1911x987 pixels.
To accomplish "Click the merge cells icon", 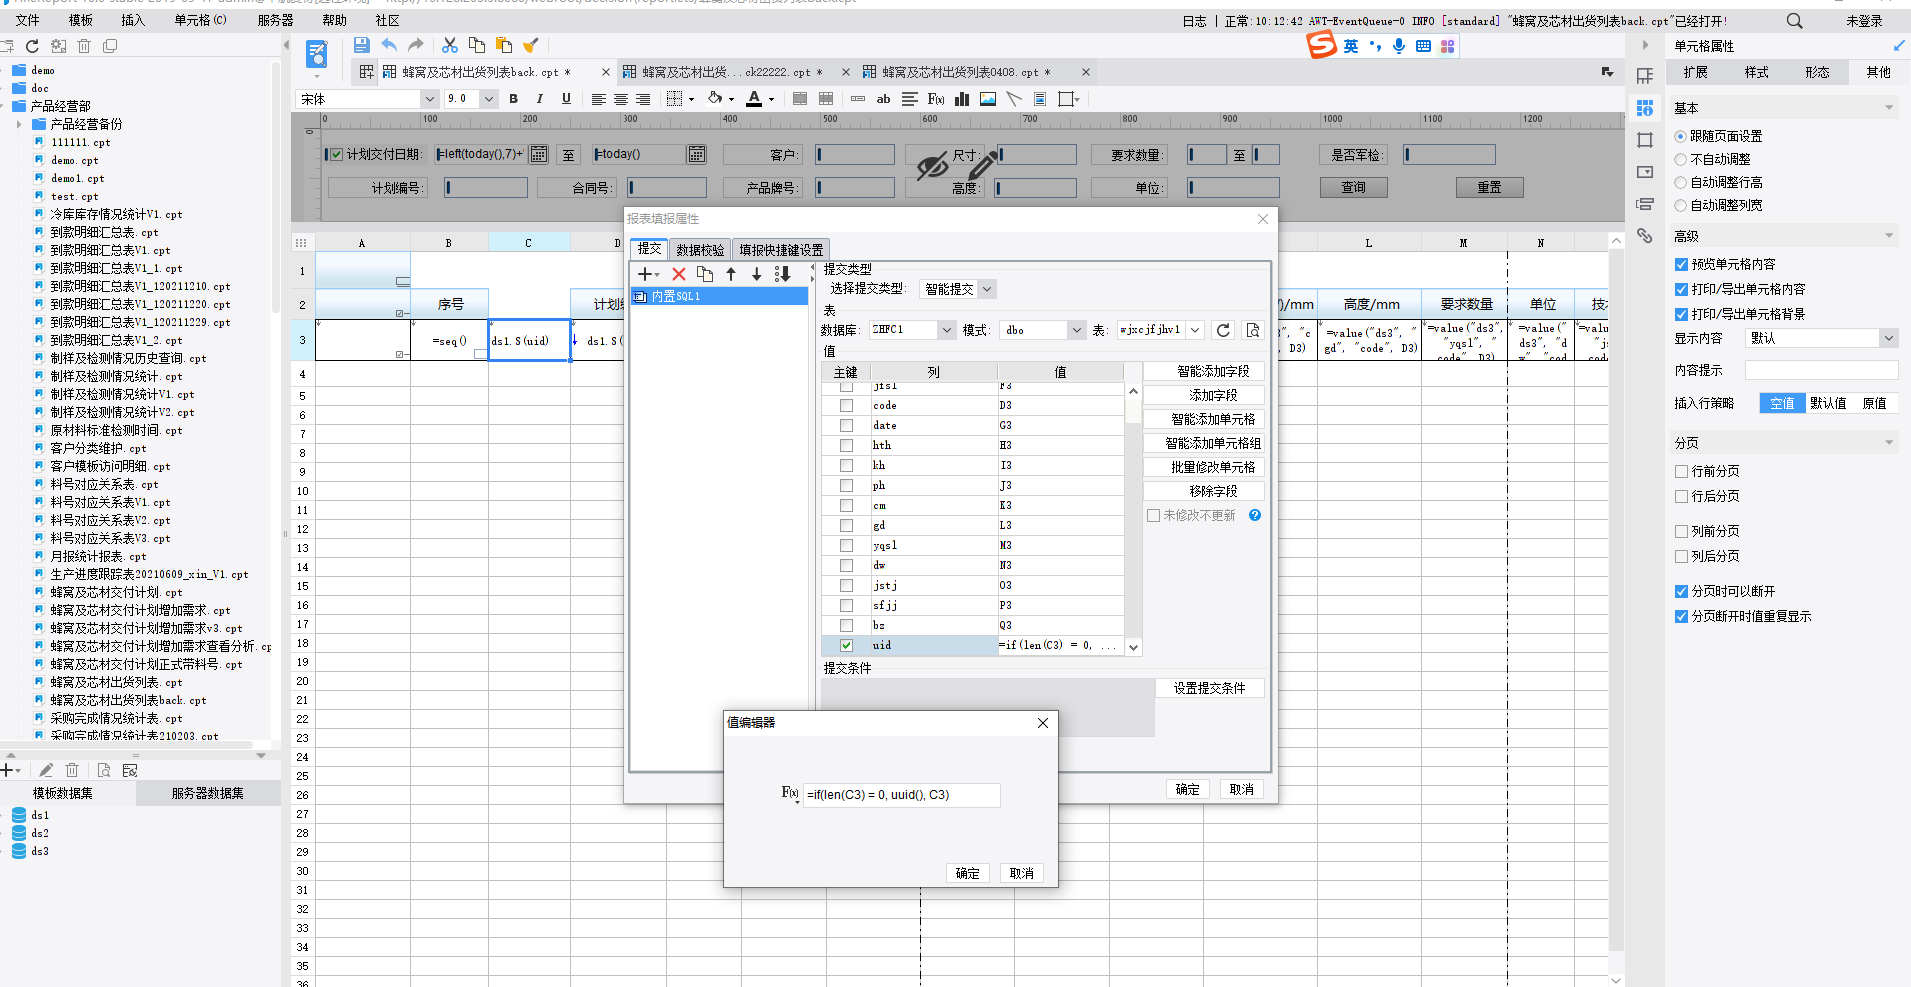I will click(x=800, y=99).
